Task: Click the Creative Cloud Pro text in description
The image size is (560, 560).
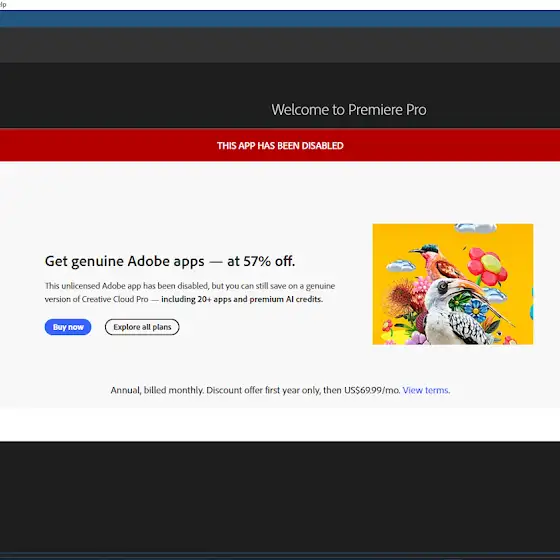Action: pos(115,299)
